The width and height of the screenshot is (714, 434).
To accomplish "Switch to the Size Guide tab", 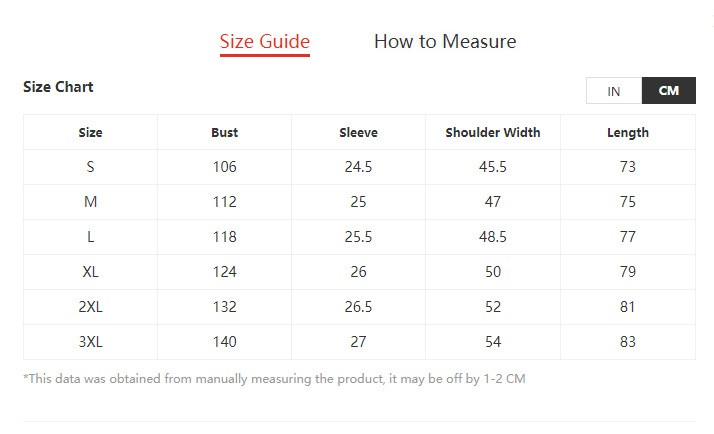I will (265, 42).
